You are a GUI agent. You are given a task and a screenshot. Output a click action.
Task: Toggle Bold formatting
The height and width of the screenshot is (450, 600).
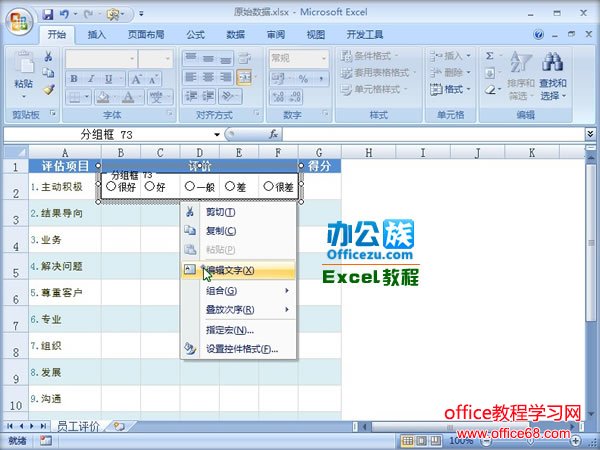pyautogui.click(x=73, y=79)
